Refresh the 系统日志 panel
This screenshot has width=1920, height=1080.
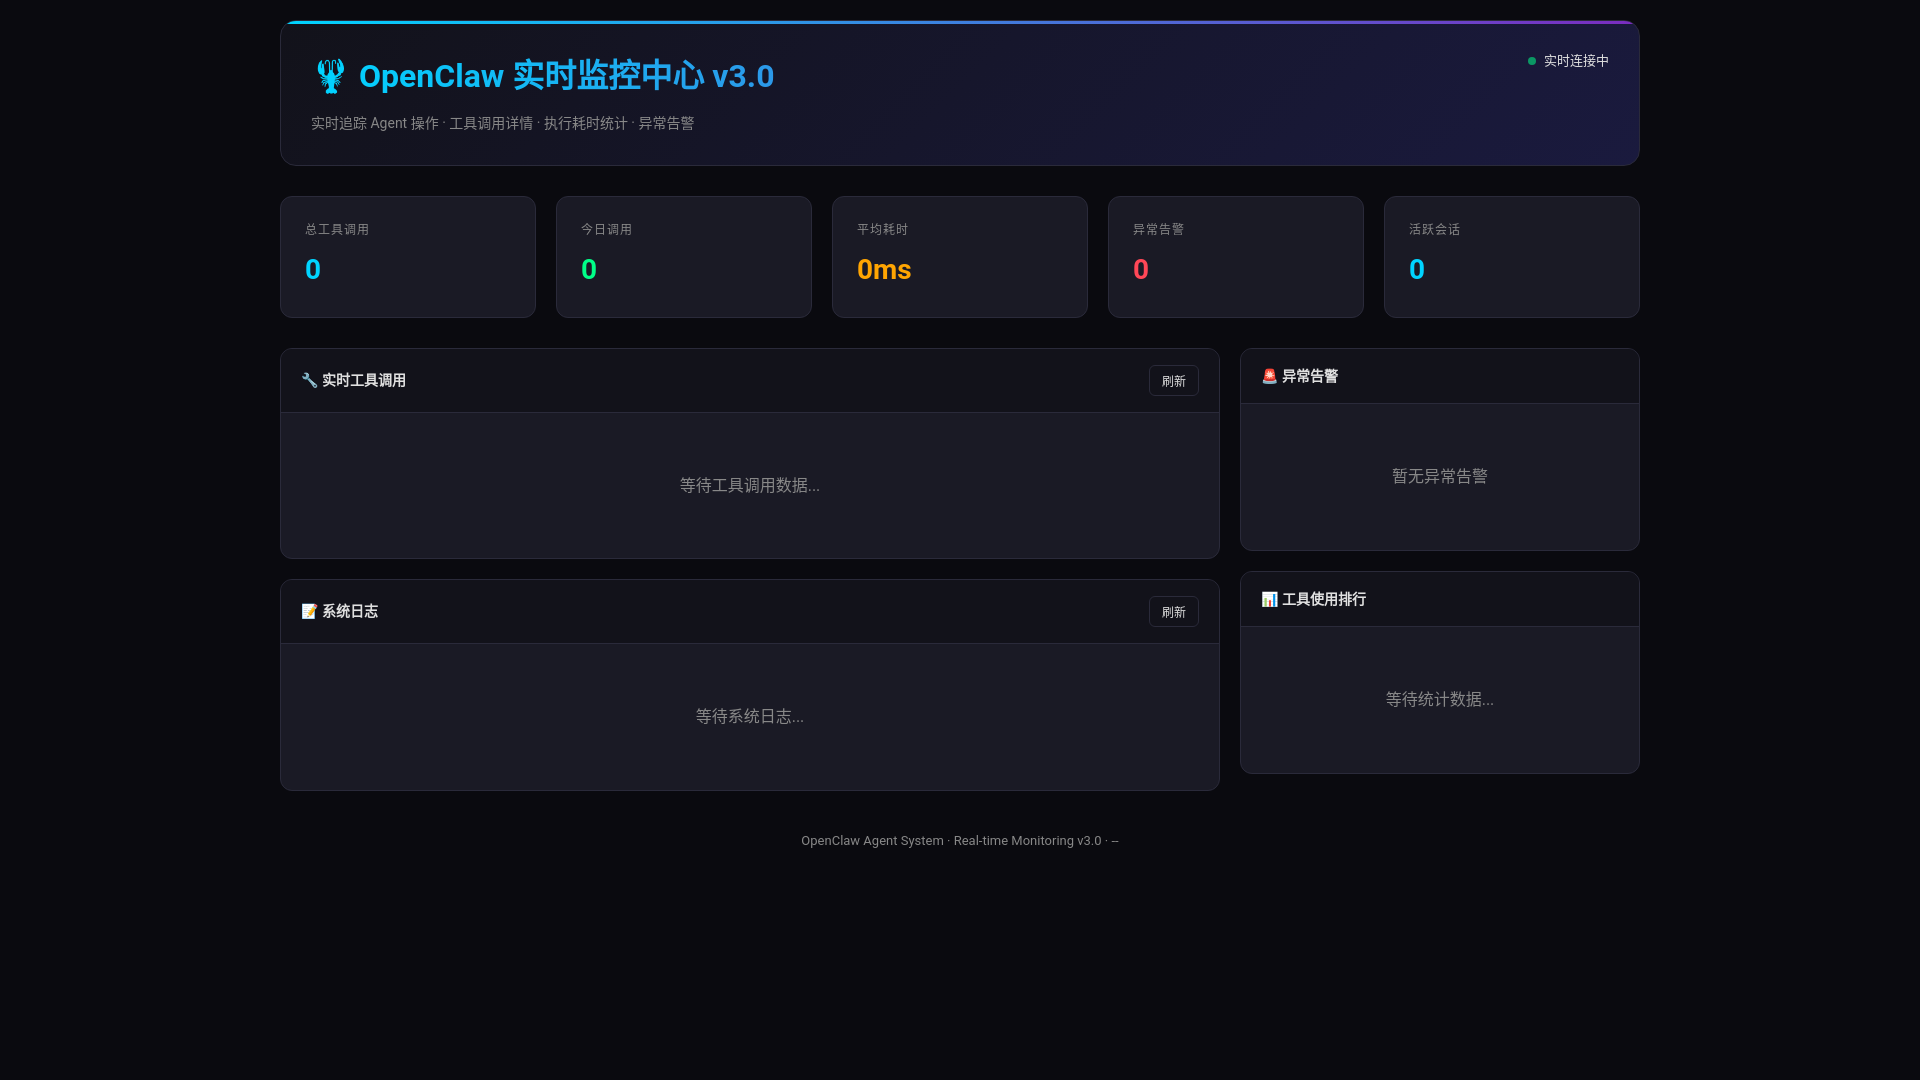point(1173,612)
